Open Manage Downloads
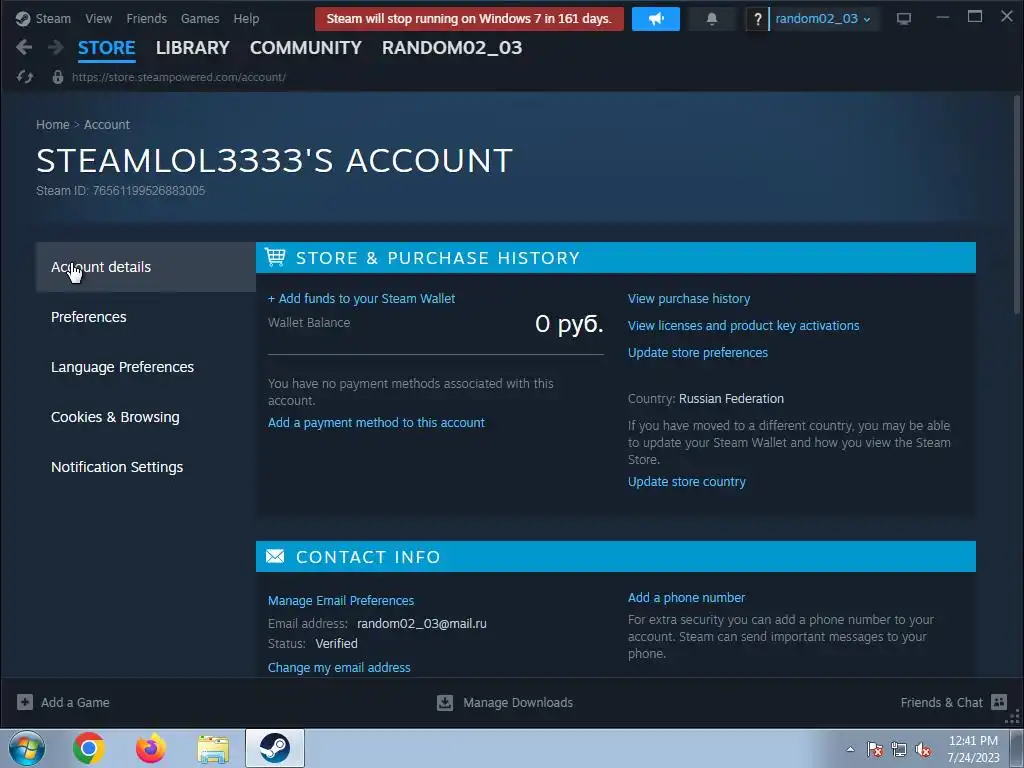 (x=505, y=702)
